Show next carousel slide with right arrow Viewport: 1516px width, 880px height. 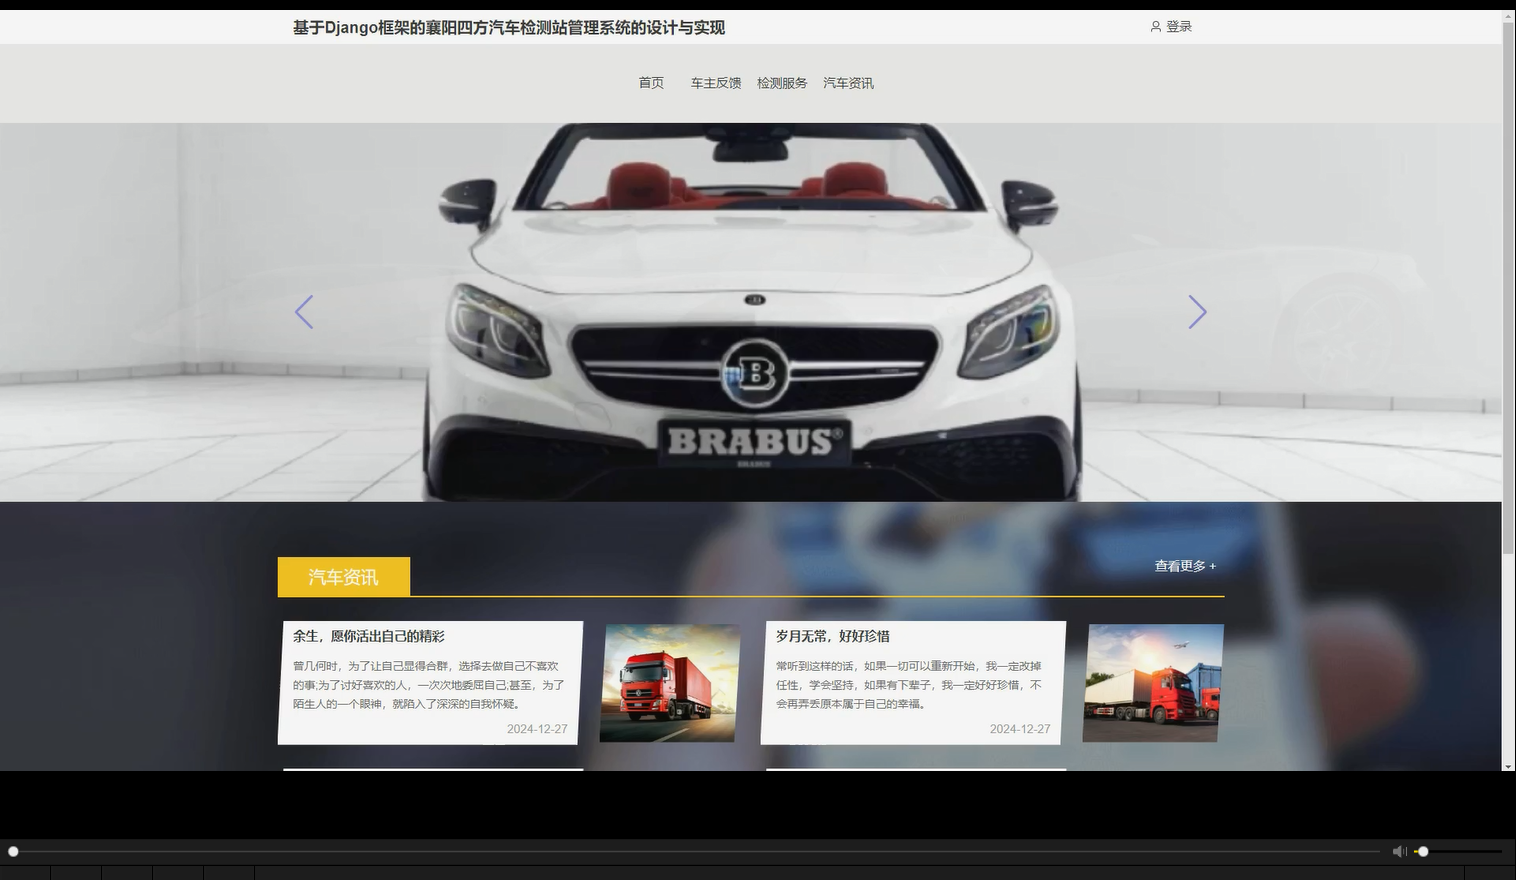[x=1197, y=312]
